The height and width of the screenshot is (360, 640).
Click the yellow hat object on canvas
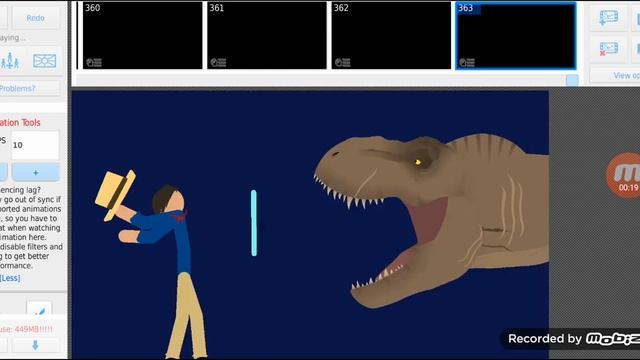click(115, 195)
